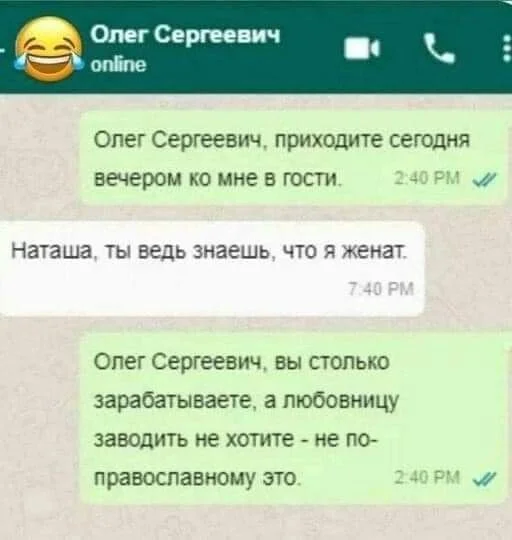This screenshot has height=540, width=512.
Task: Open the three-dot more options menu
Action: (x=506, y=48)
